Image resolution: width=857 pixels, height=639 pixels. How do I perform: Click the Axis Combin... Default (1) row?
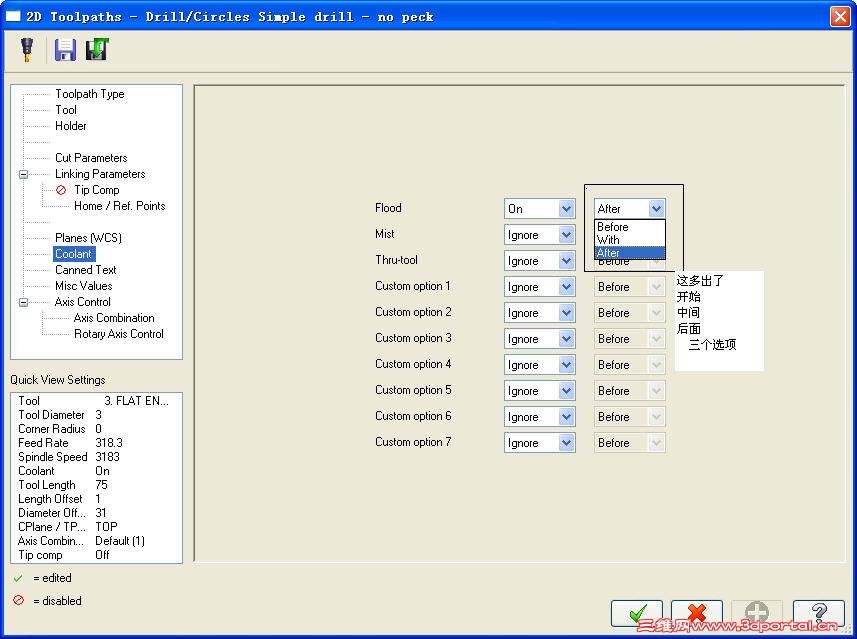point(96,541)
